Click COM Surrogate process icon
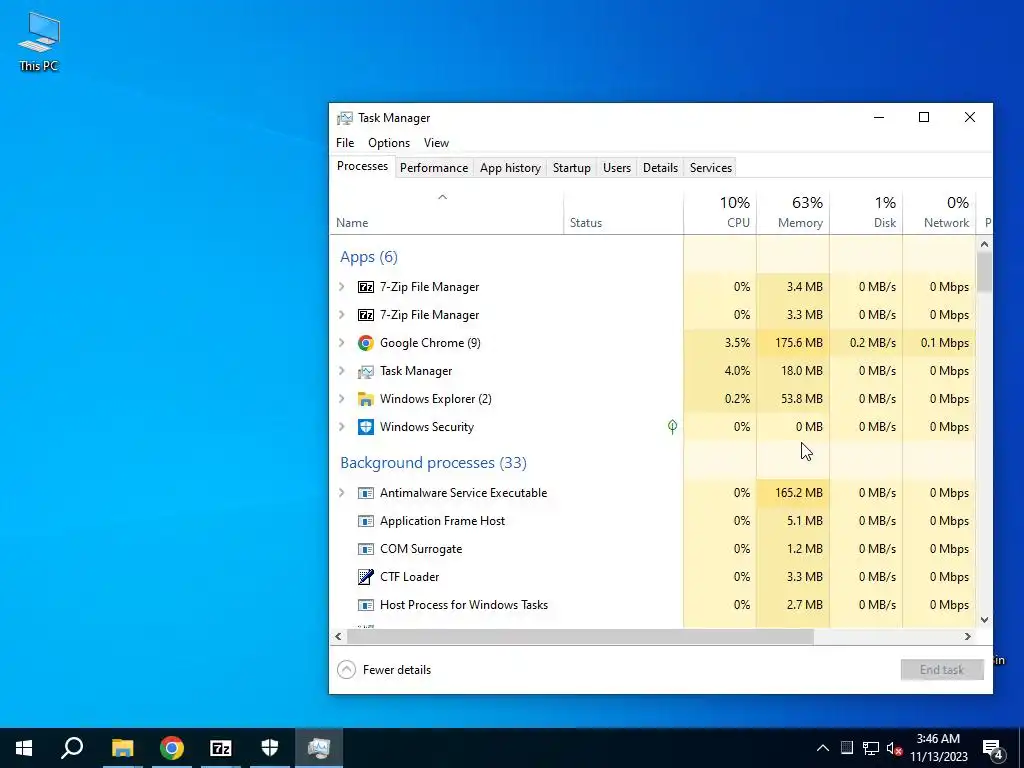This screenshot has width=1024, height=768. (366, 549)
